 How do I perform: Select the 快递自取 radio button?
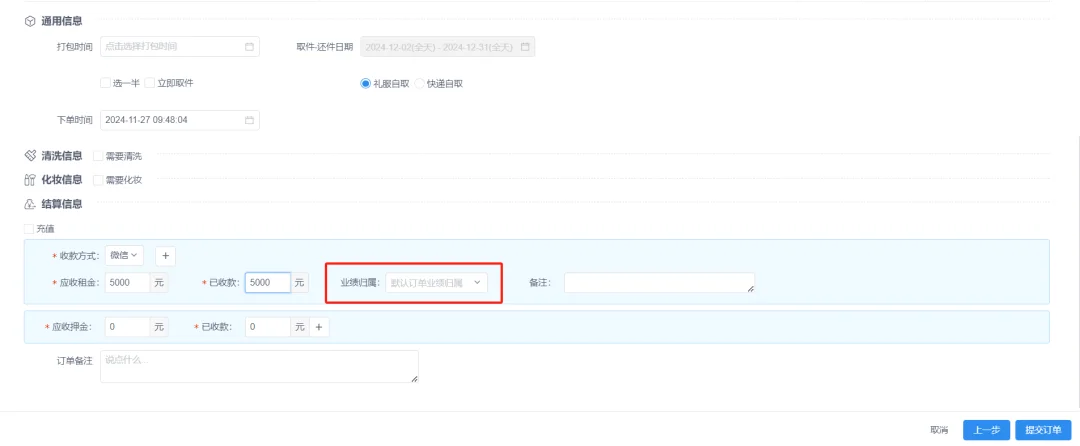coord(420,84)
